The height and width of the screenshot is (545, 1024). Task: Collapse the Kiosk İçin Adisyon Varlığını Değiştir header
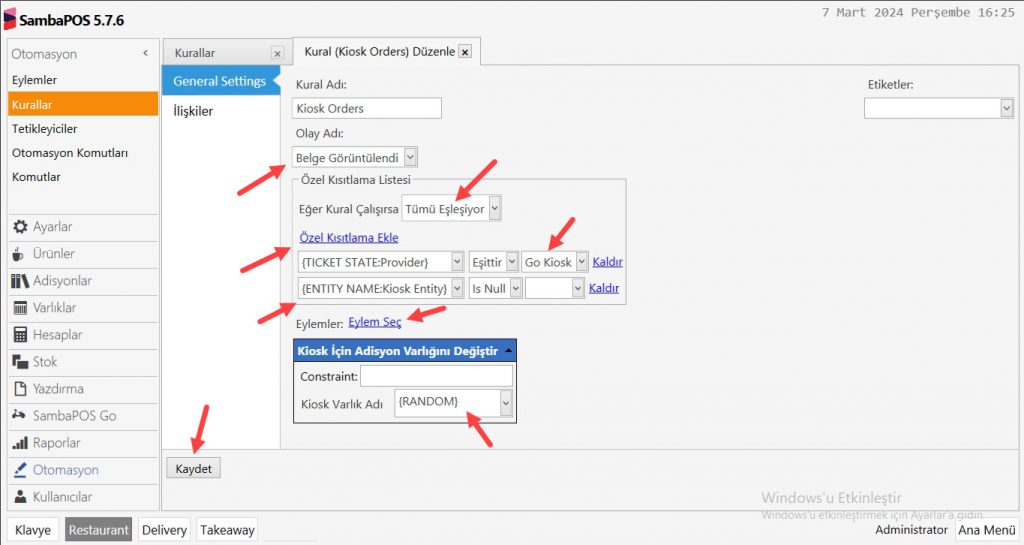(x=508, y=351)
